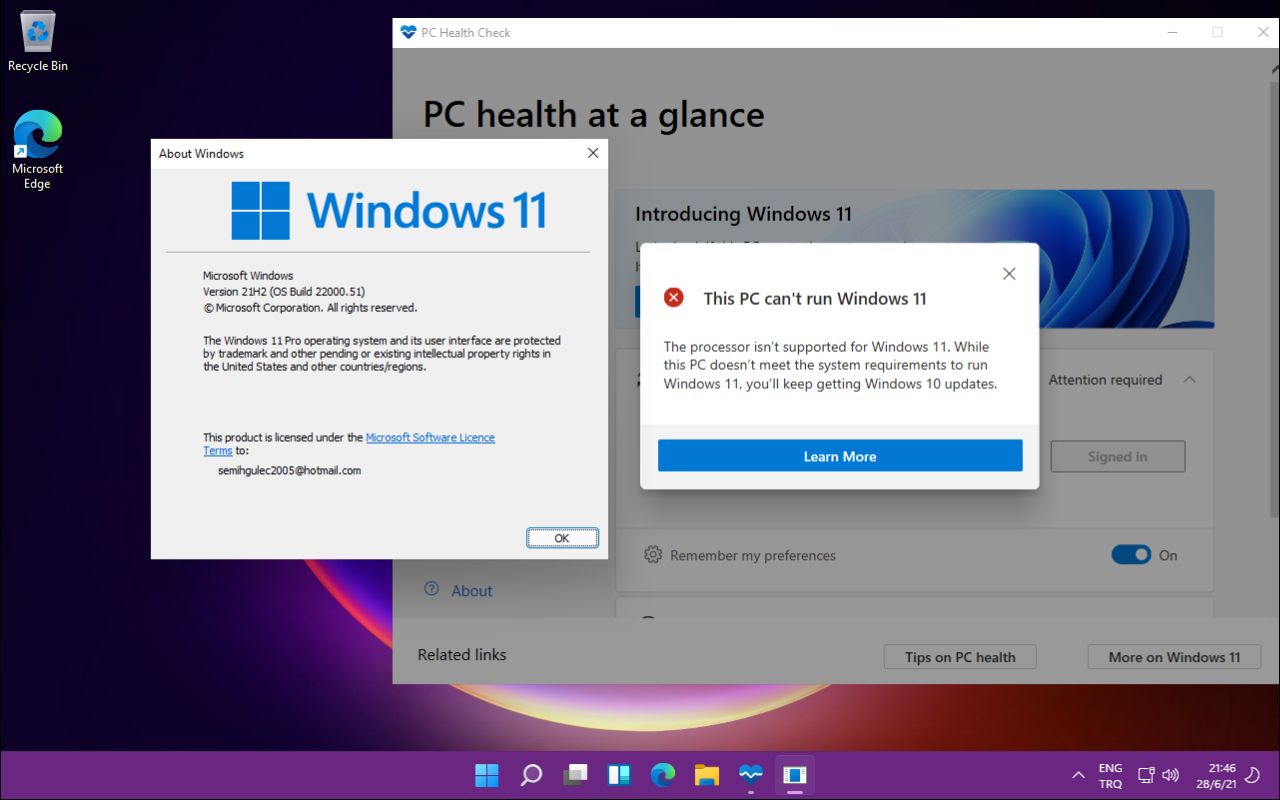Viewport: 1280px width, 800px height.
Task: Click the Microsoft Corporation copyright line
Action: pos(310,308)
